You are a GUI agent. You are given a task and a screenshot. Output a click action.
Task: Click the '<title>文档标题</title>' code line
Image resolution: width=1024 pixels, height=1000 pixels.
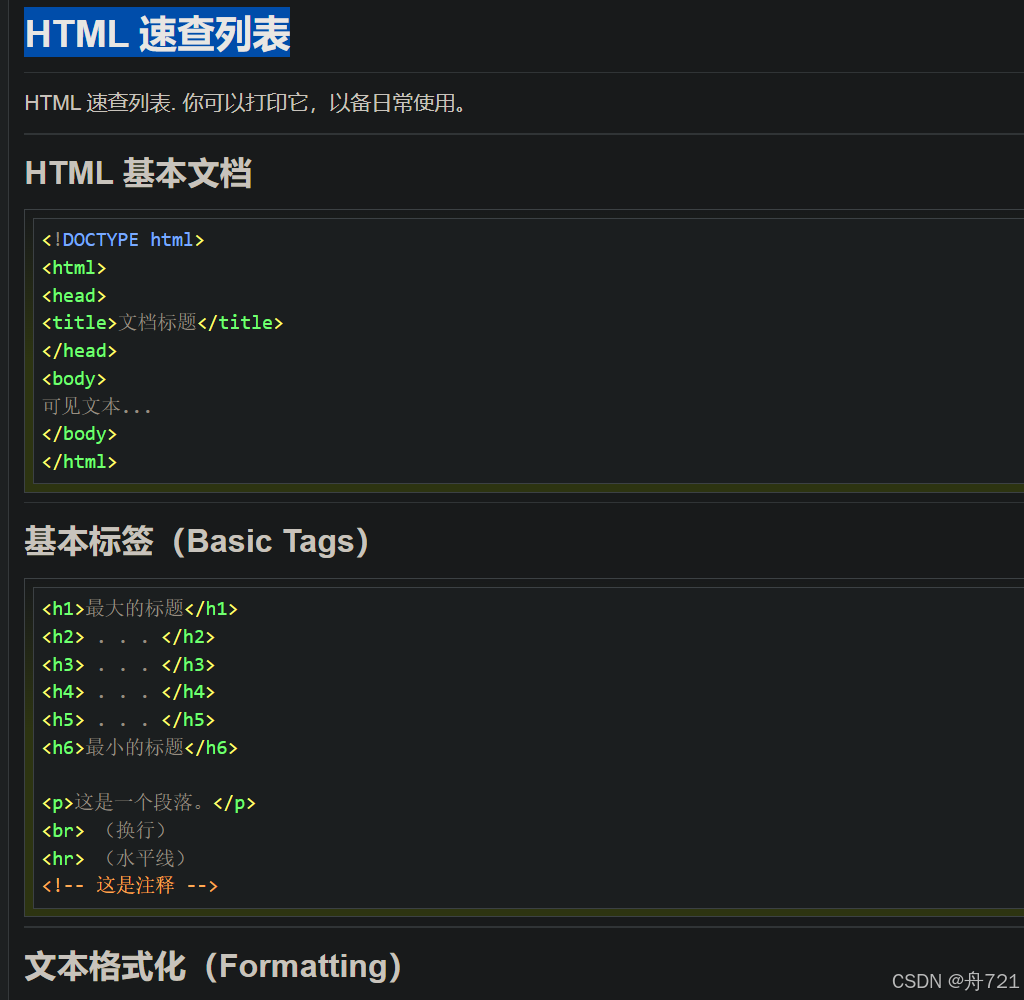163,323
